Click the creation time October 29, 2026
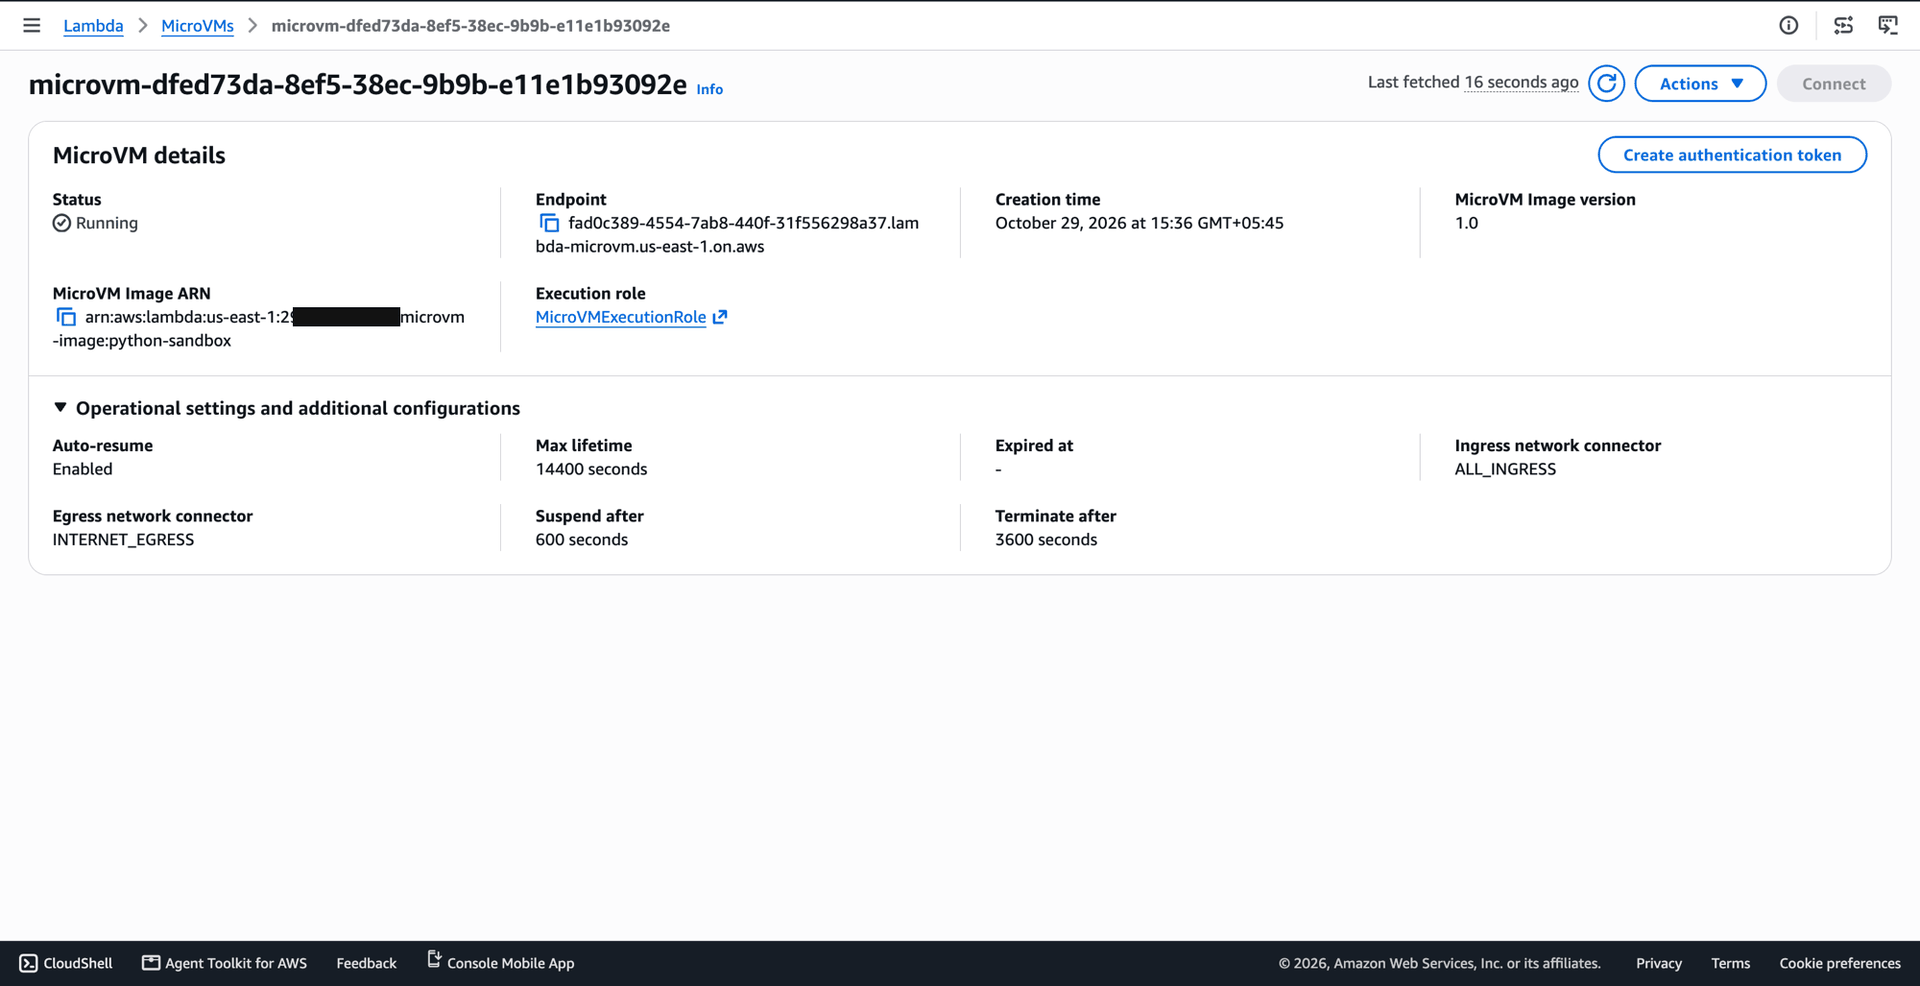The width and height of the screenshot is (1920, 986). point(1139,223)
